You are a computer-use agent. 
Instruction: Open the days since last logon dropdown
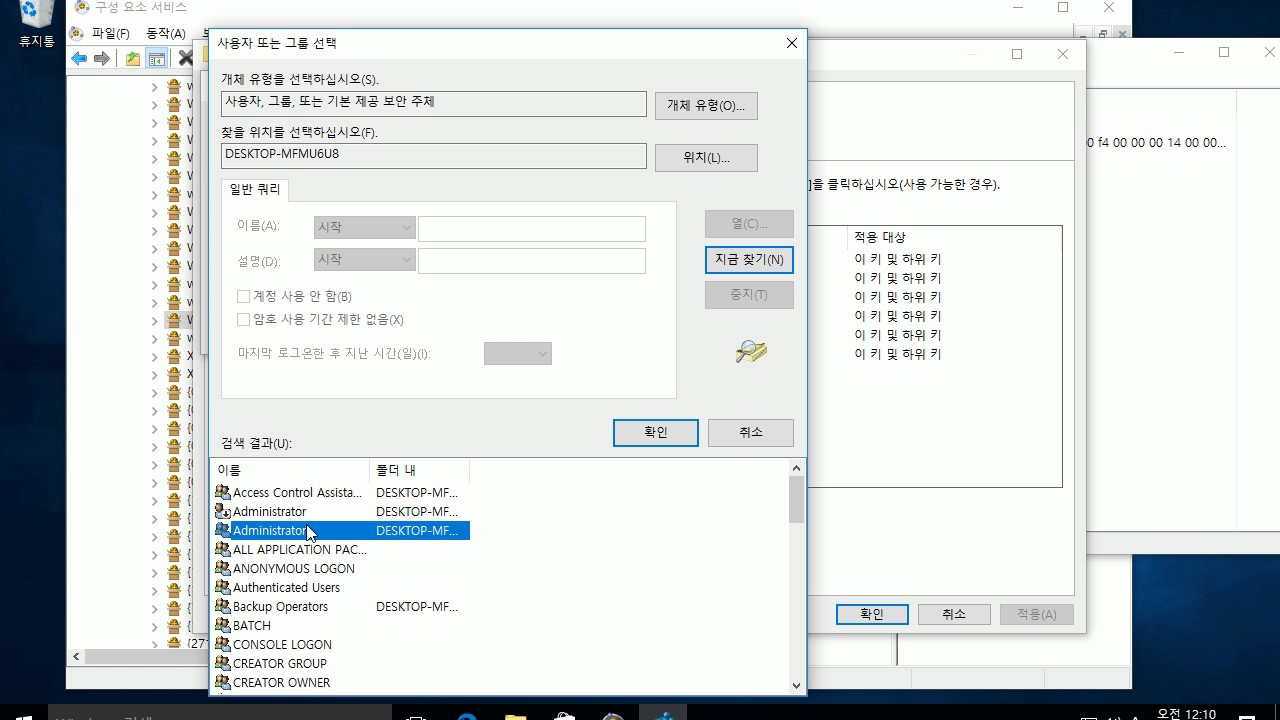tap(517, 353)
